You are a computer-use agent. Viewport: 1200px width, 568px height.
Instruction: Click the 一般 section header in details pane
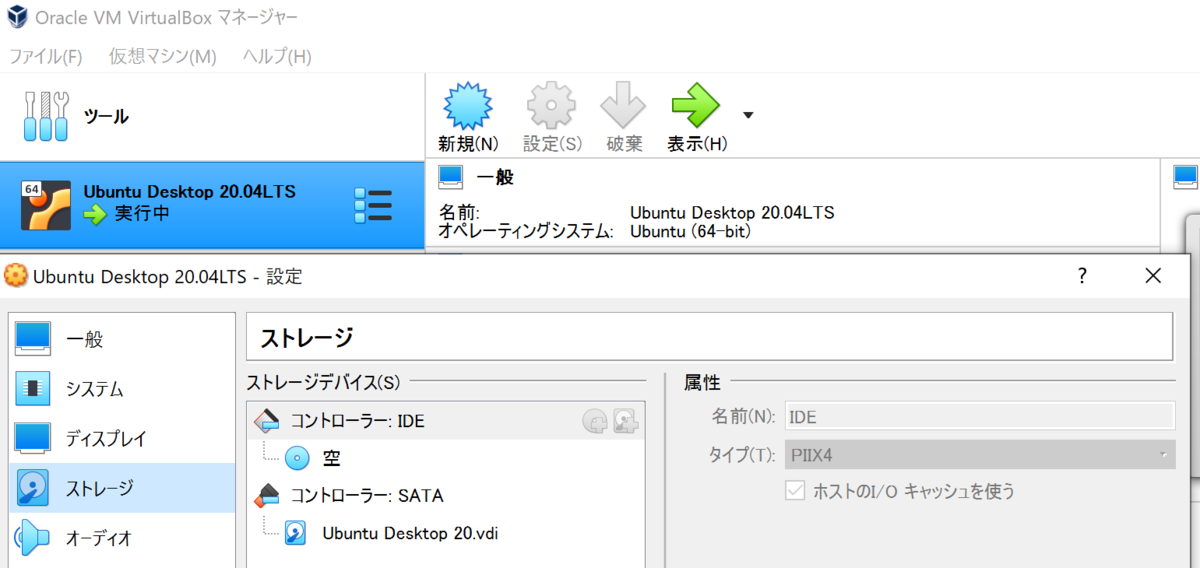[x=494, y=178]
